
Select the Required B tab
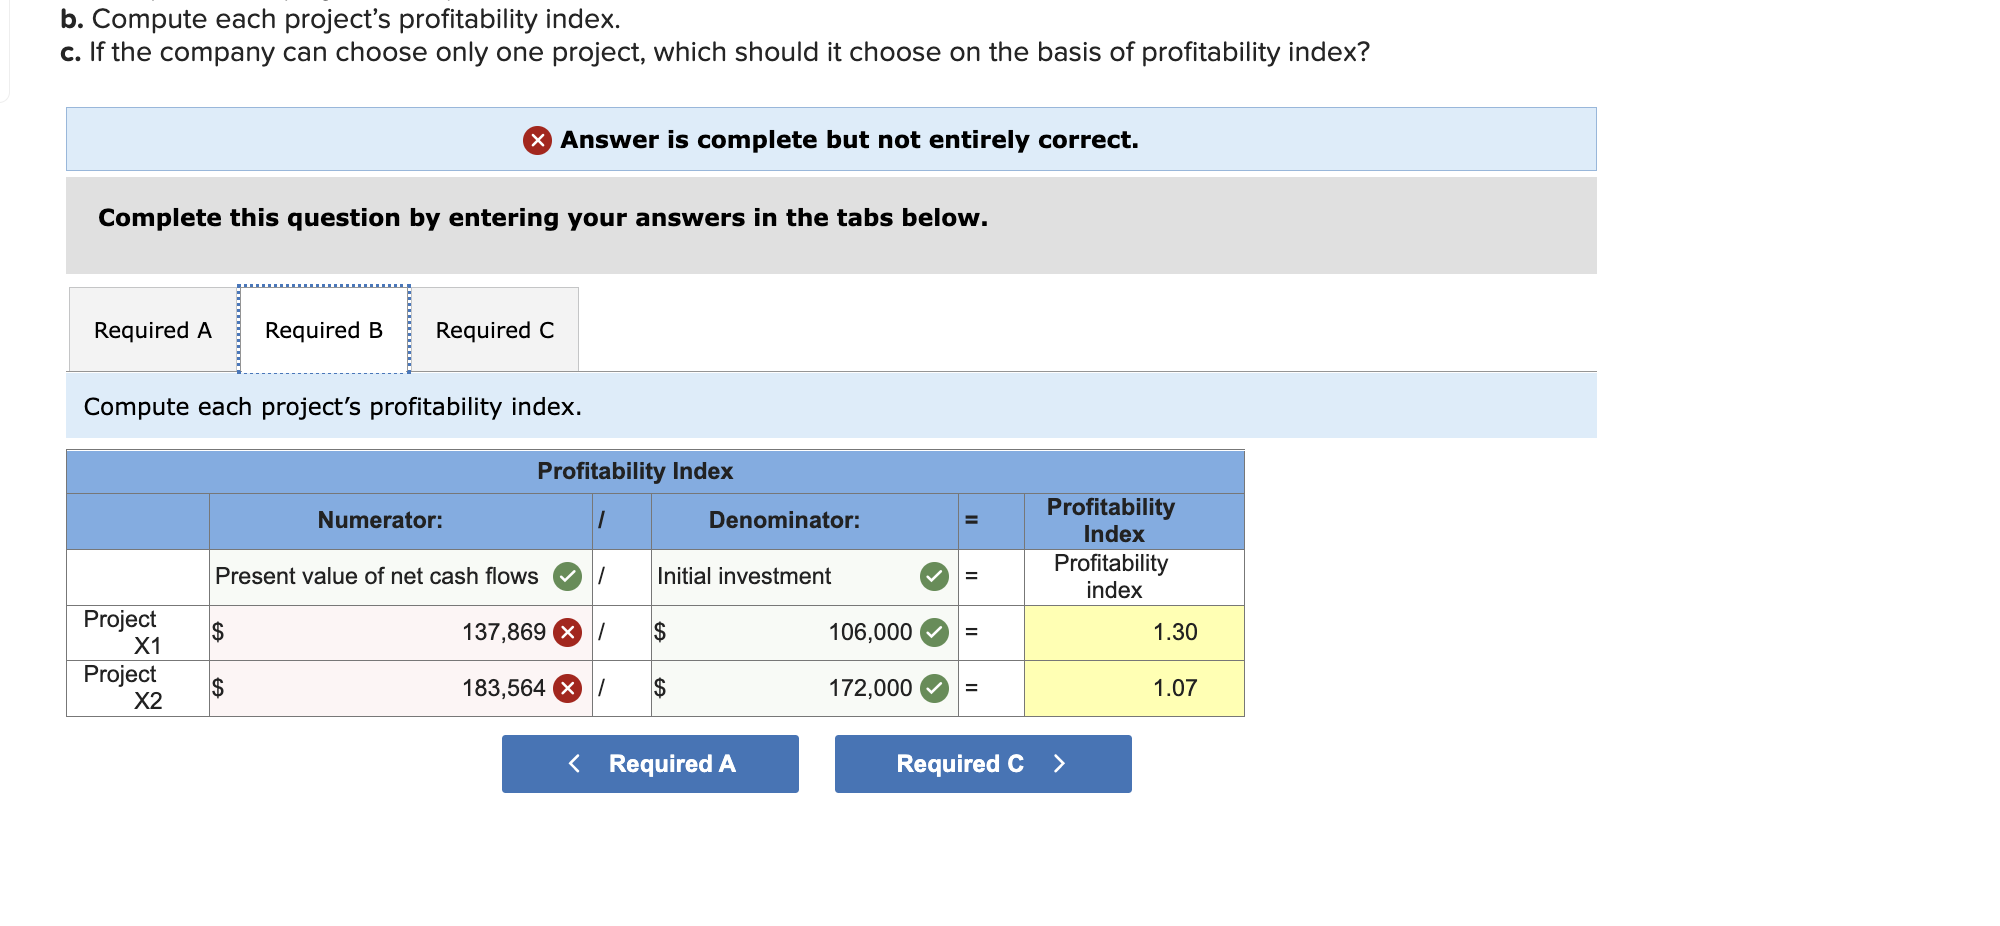(x=324, y=330)
